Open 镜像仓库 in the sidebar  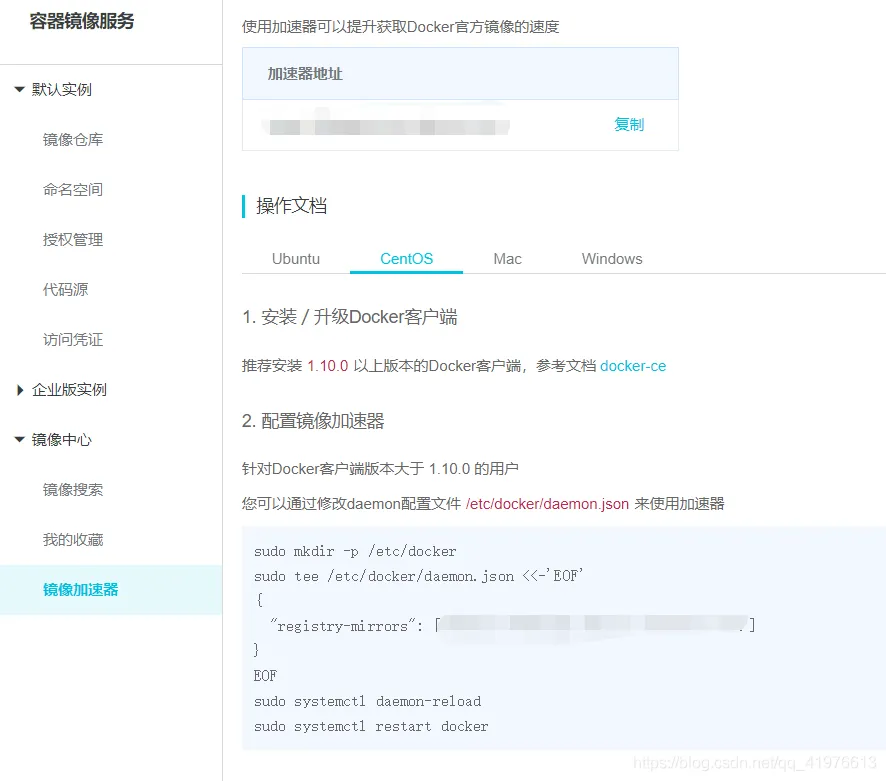(x=72, y=139)
